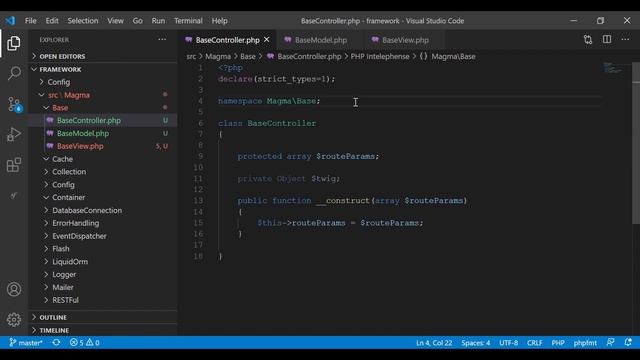Open the Help menu

(x=220, y=20)
